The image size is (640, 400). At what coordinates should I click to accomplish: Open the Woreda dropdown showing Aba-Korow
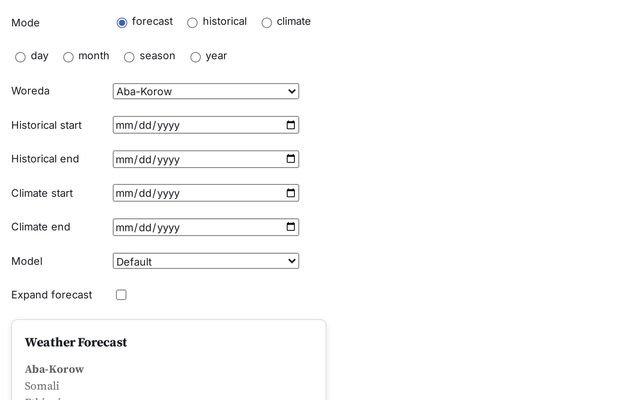point(205,91)
